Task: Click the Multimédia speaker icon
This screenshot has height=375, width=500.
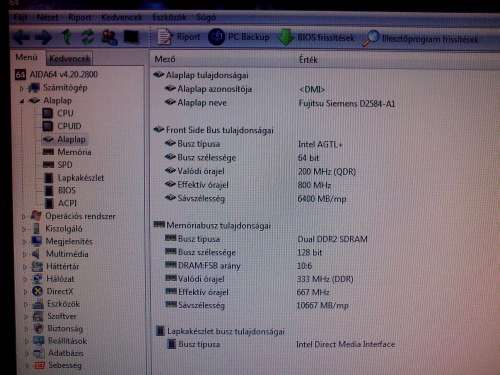Action: point(36,254)
